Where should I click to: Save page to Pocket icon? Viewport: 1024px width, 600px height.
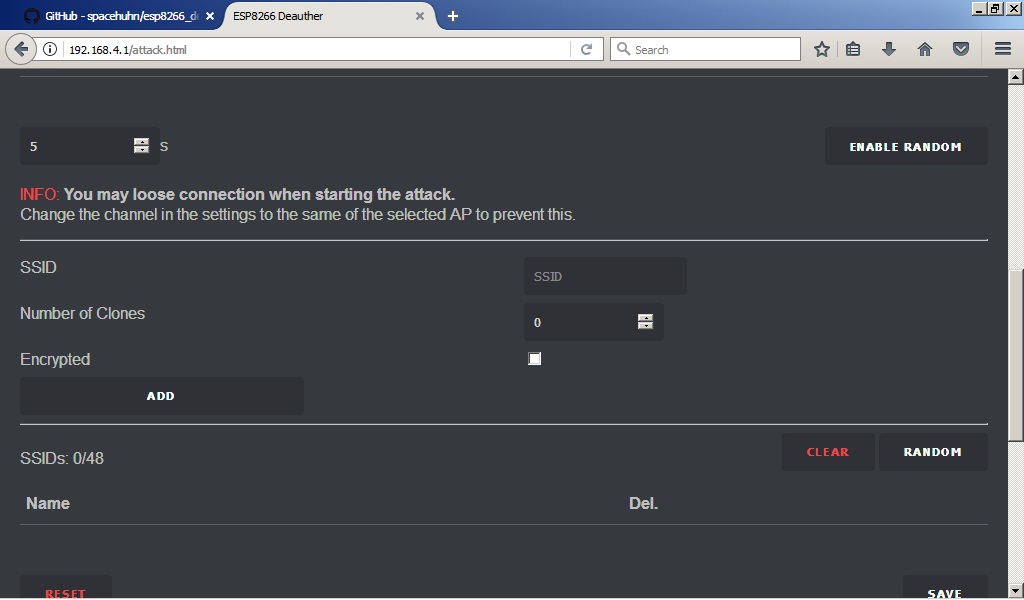click(x=961, y=50)
